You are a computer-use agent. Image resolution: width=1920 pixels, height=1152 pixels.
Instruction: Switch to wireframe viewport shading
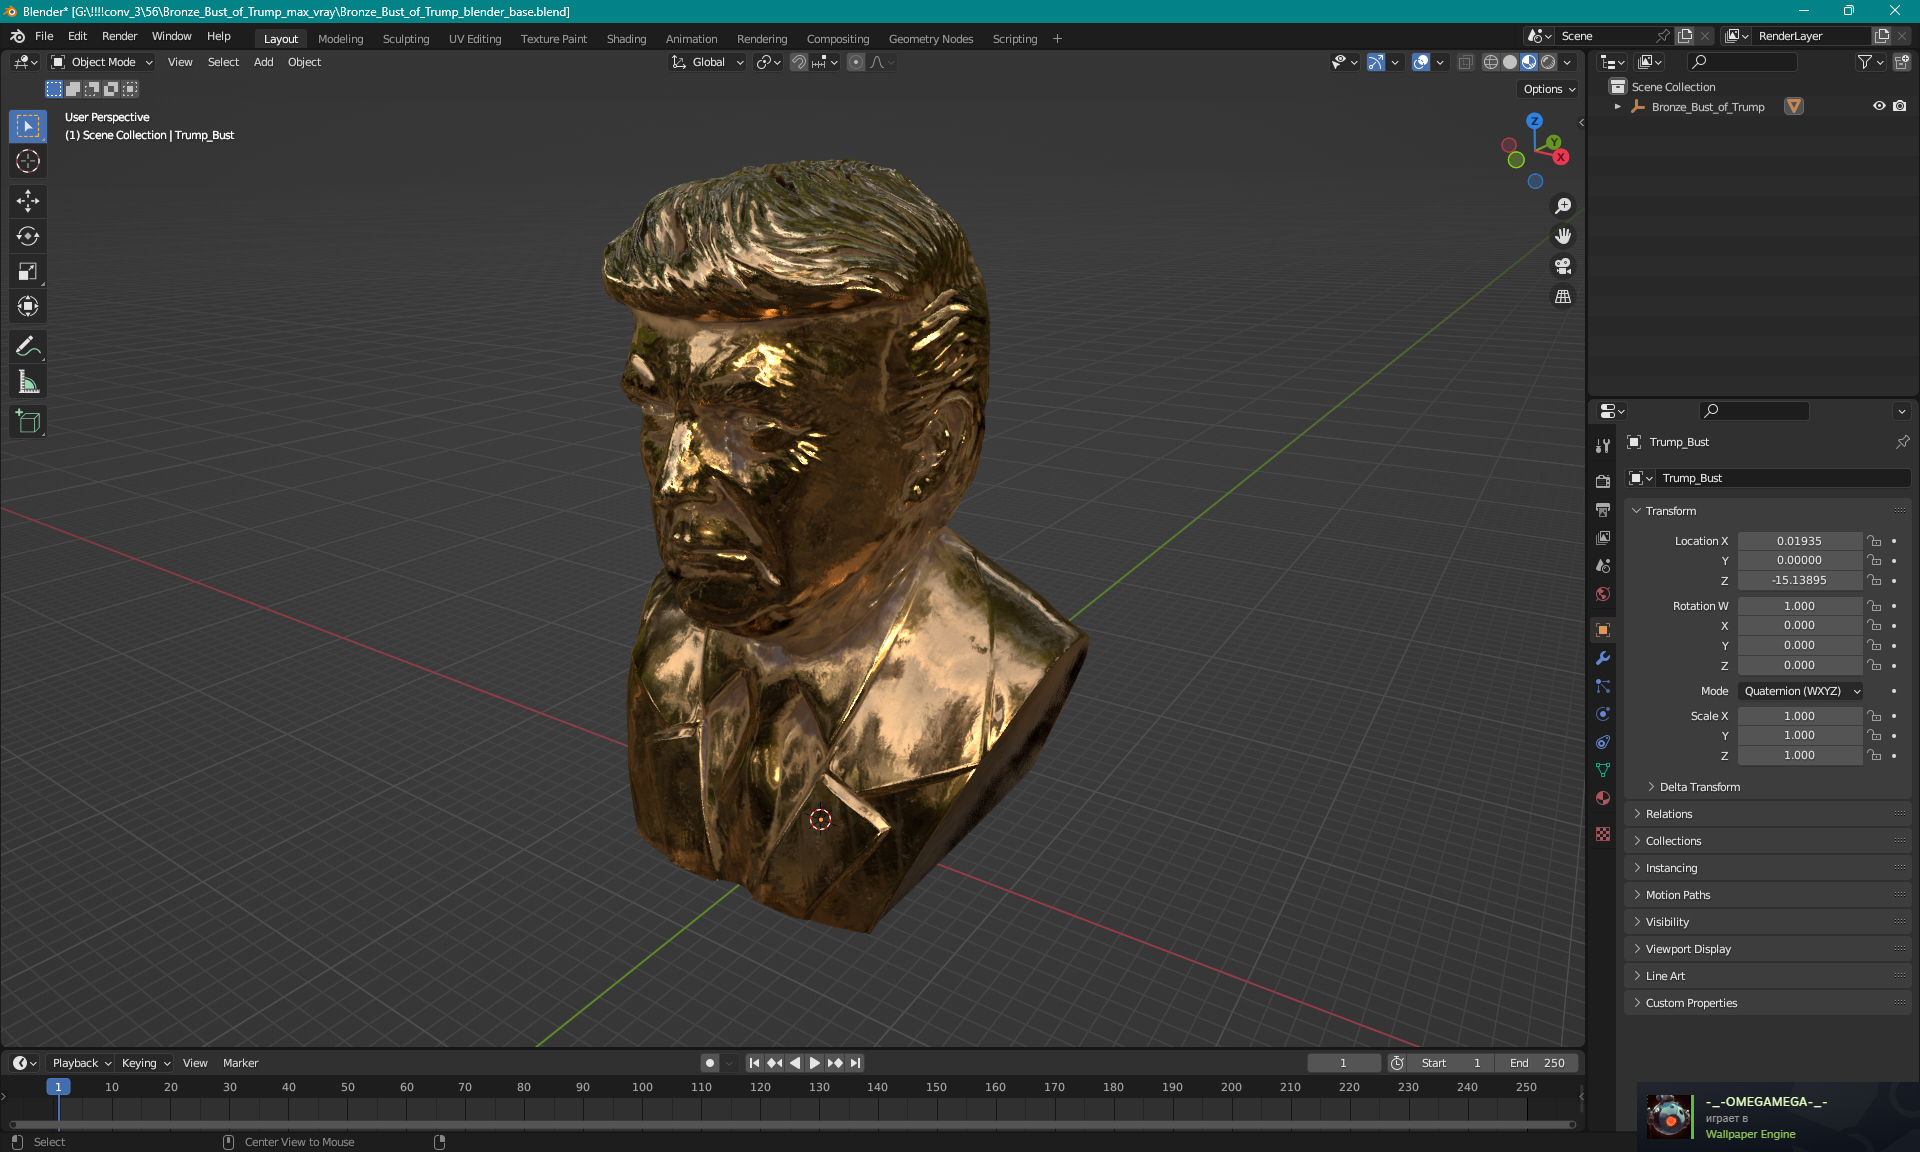click(x=1491, y=62)
